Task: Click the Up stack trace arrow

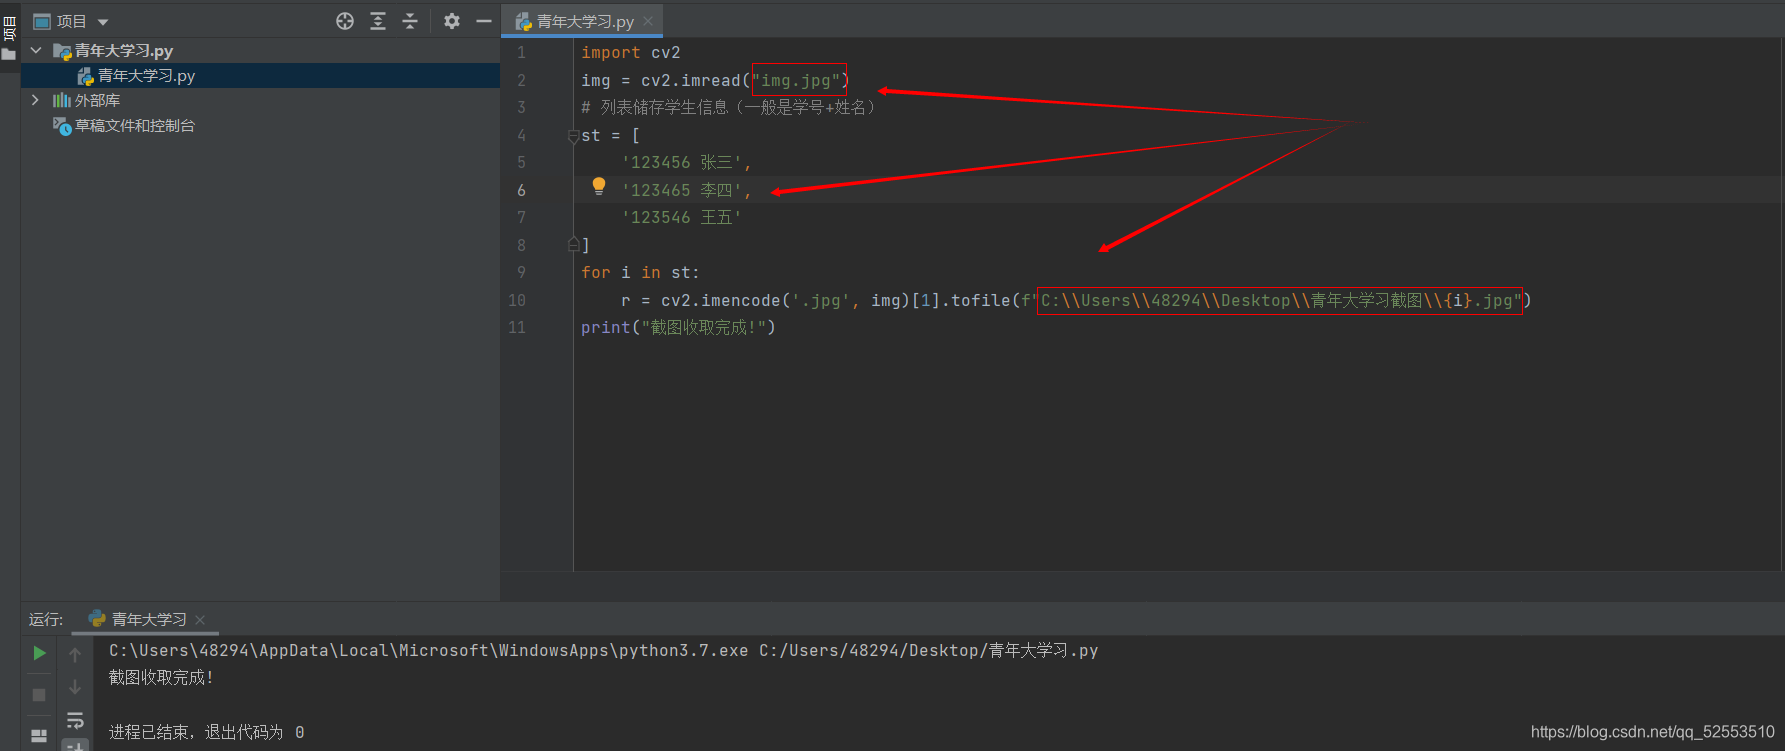Action: [75, 655]
